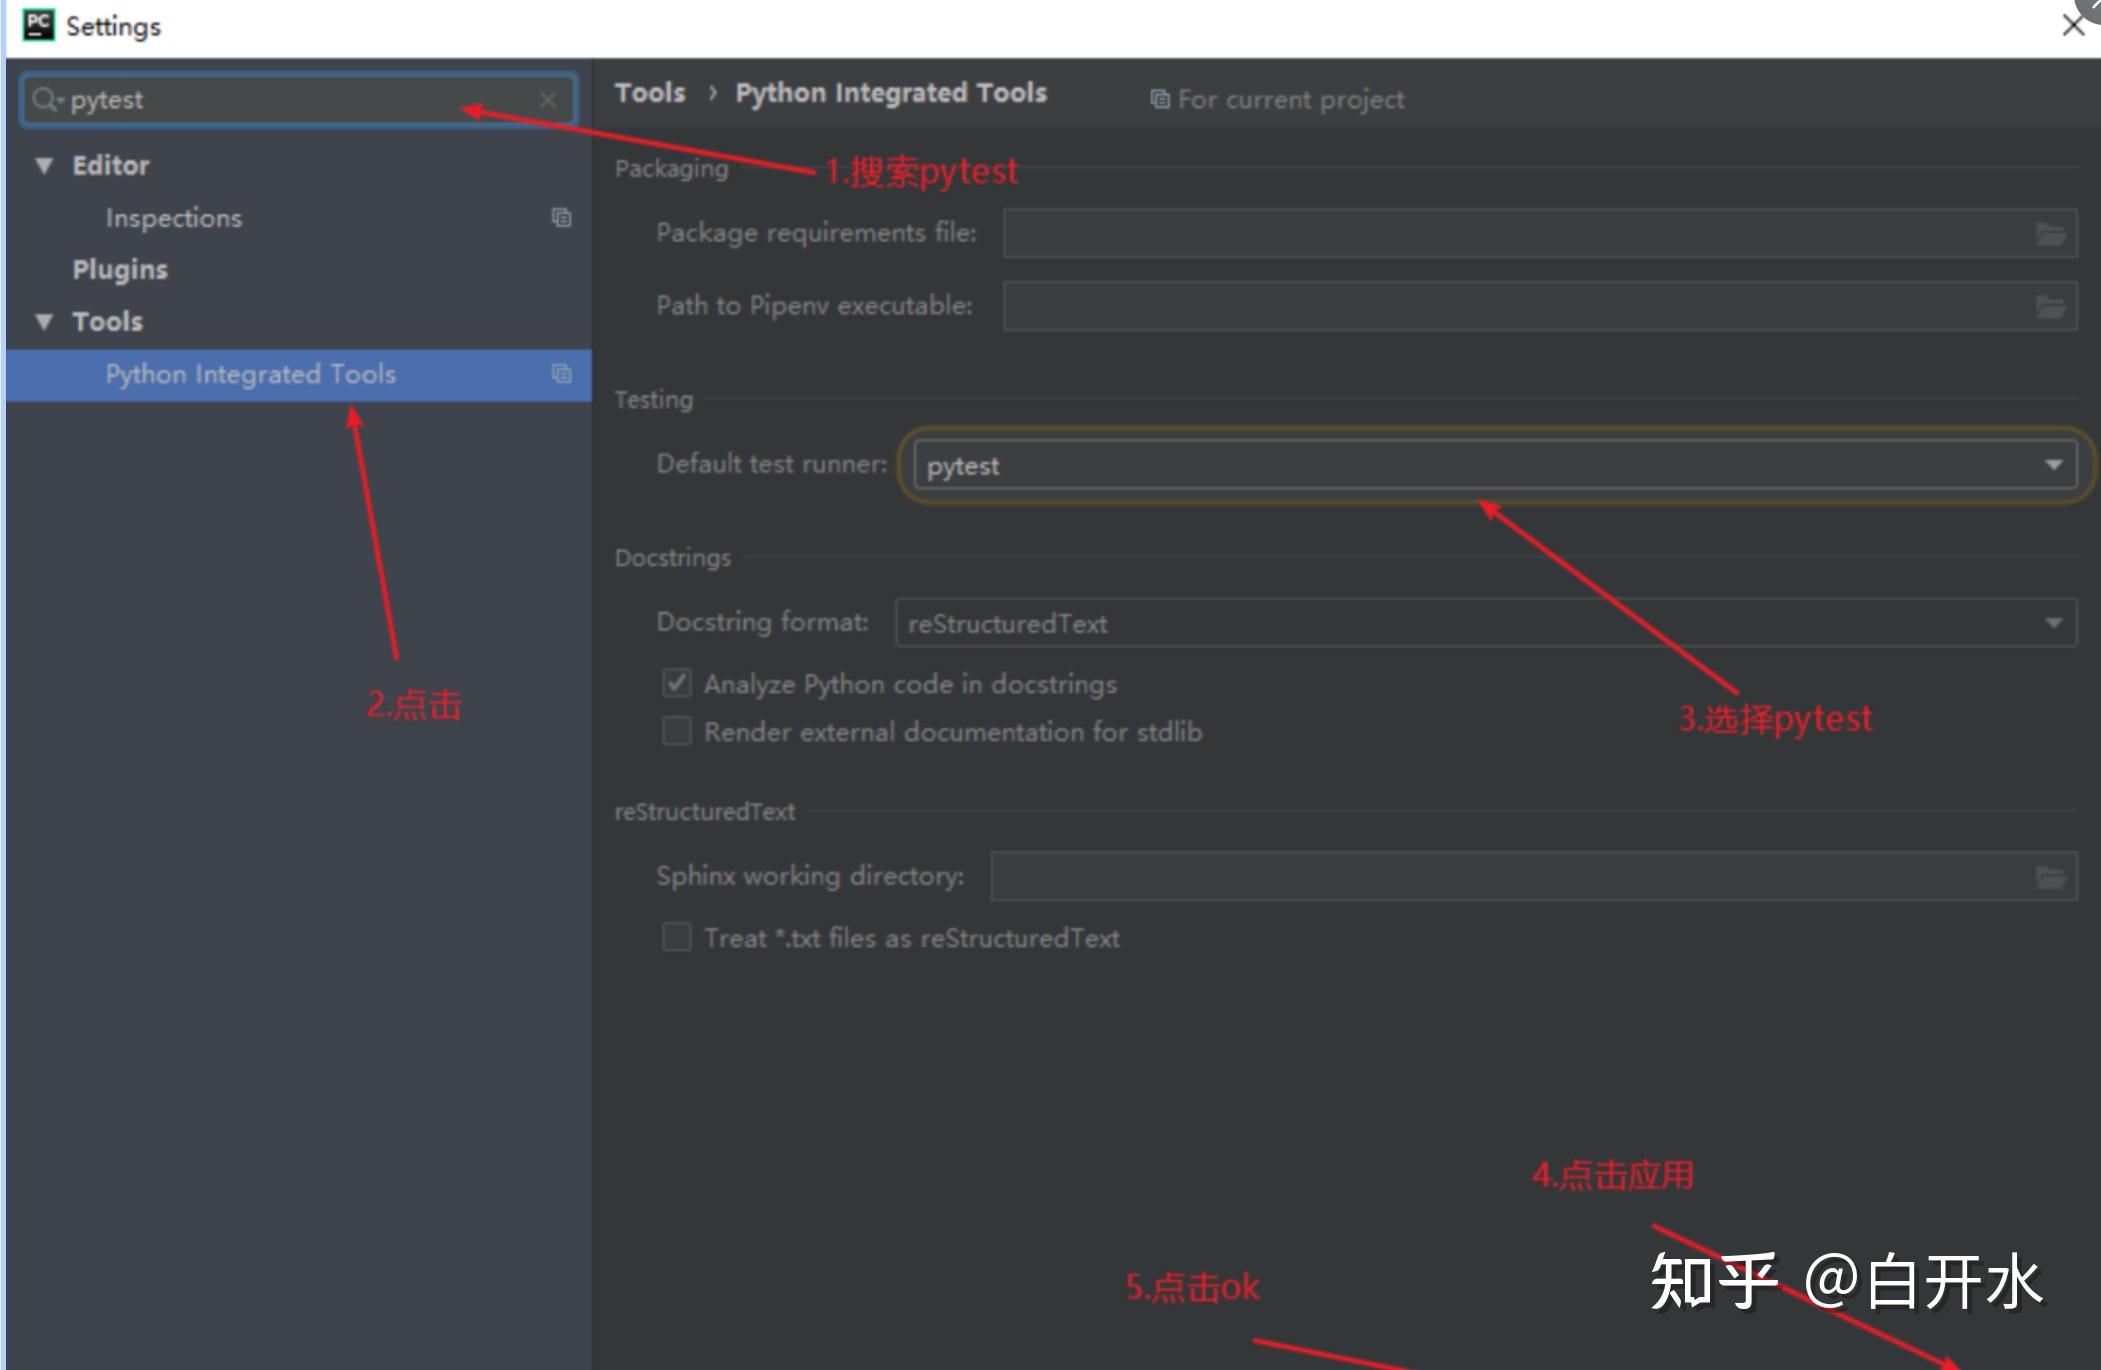Select Plugins in the settings tree
Image resolution: width=2101 pixels, height=1370 pixels.
click(x=120, y=270)
